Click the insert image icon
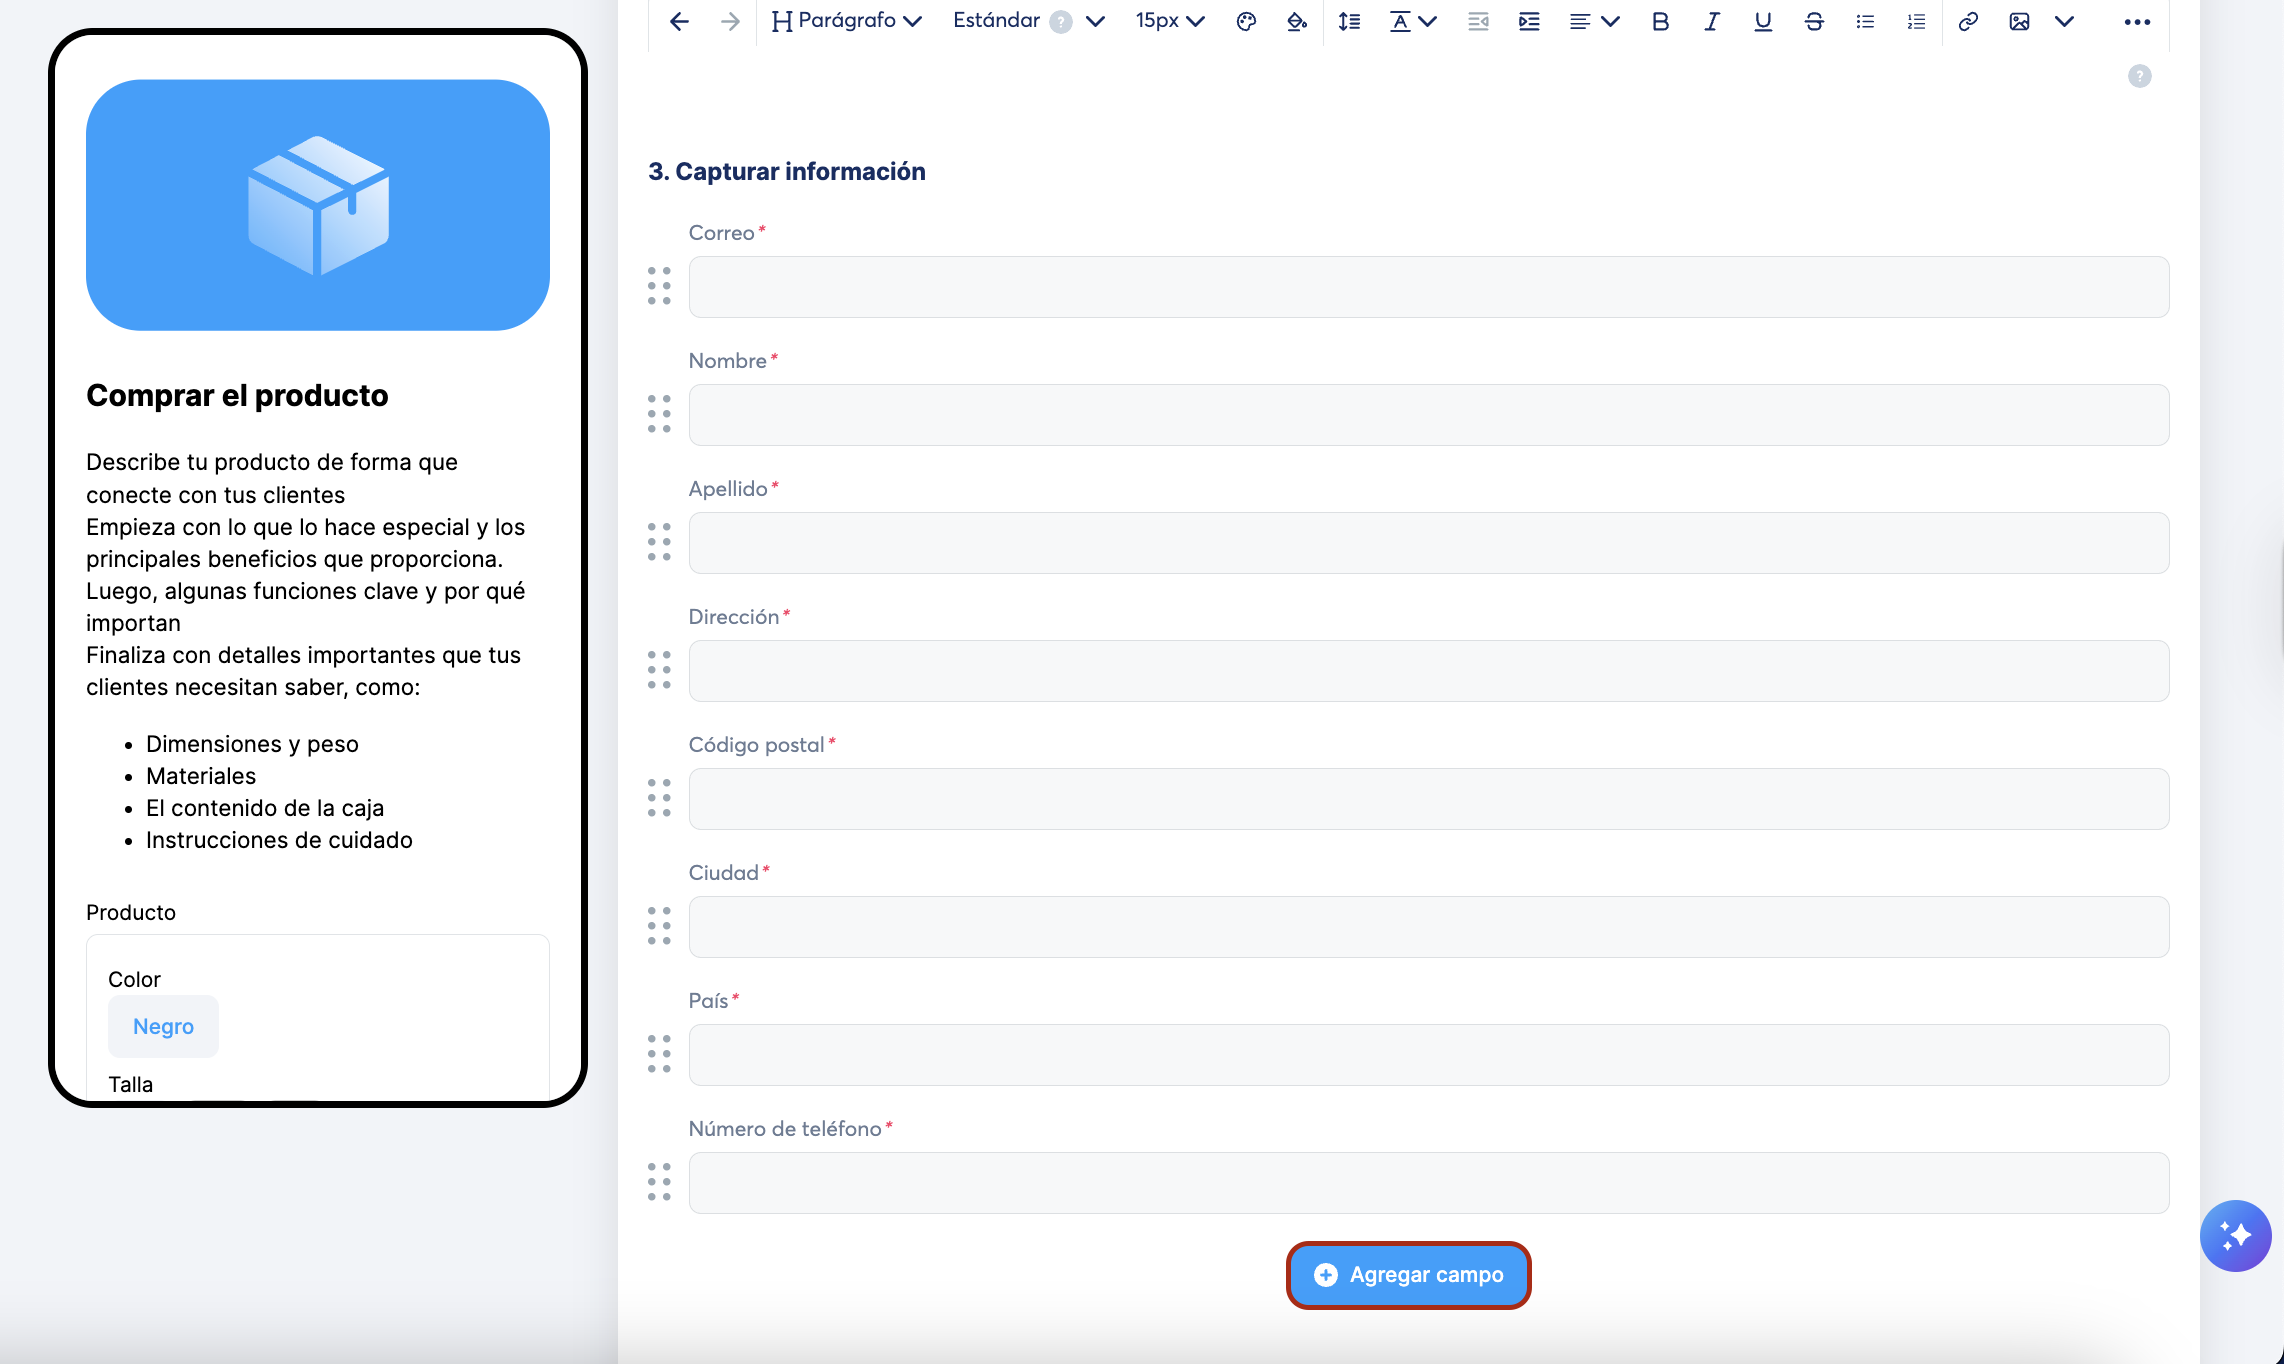This screenshot has width=2284, height=1364. [2019, 21]
